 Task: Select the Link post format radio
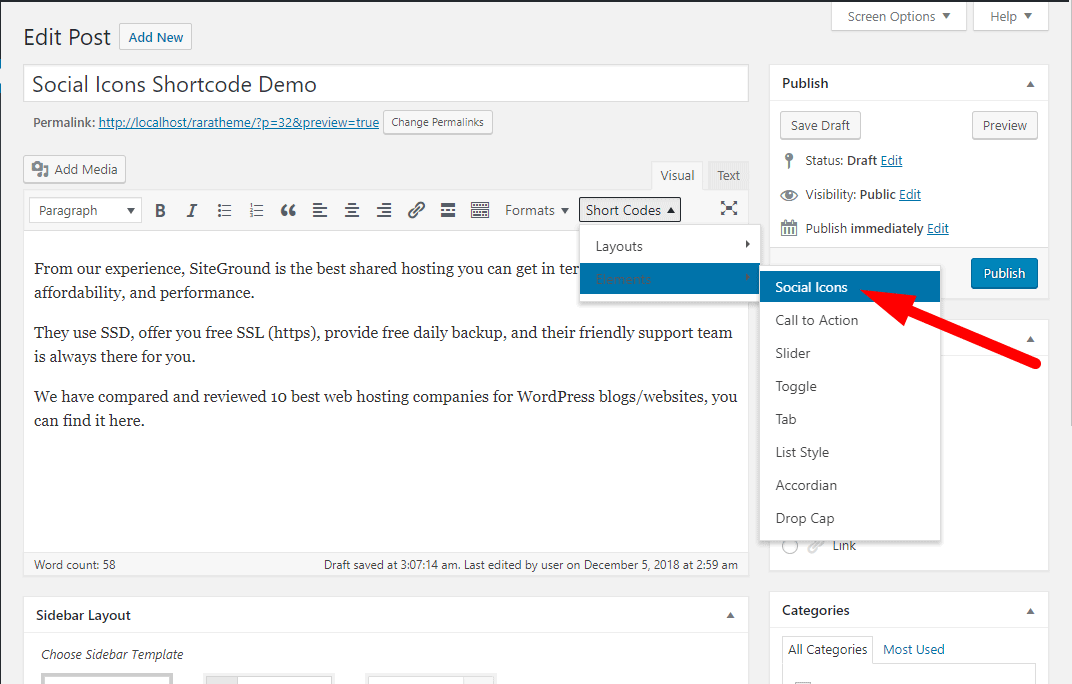(x=790, y=547)
